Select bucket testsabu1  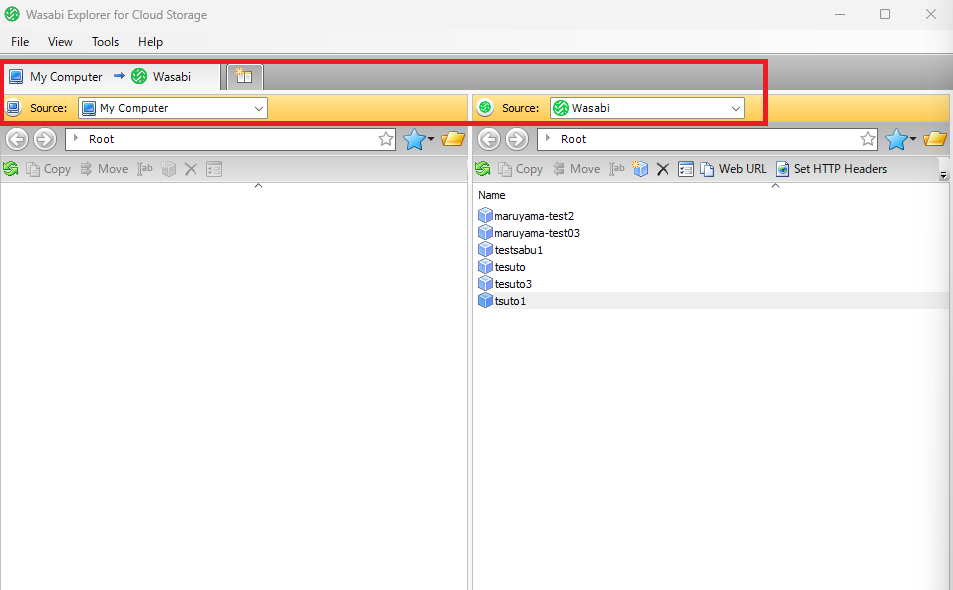(x=511, y=250)
